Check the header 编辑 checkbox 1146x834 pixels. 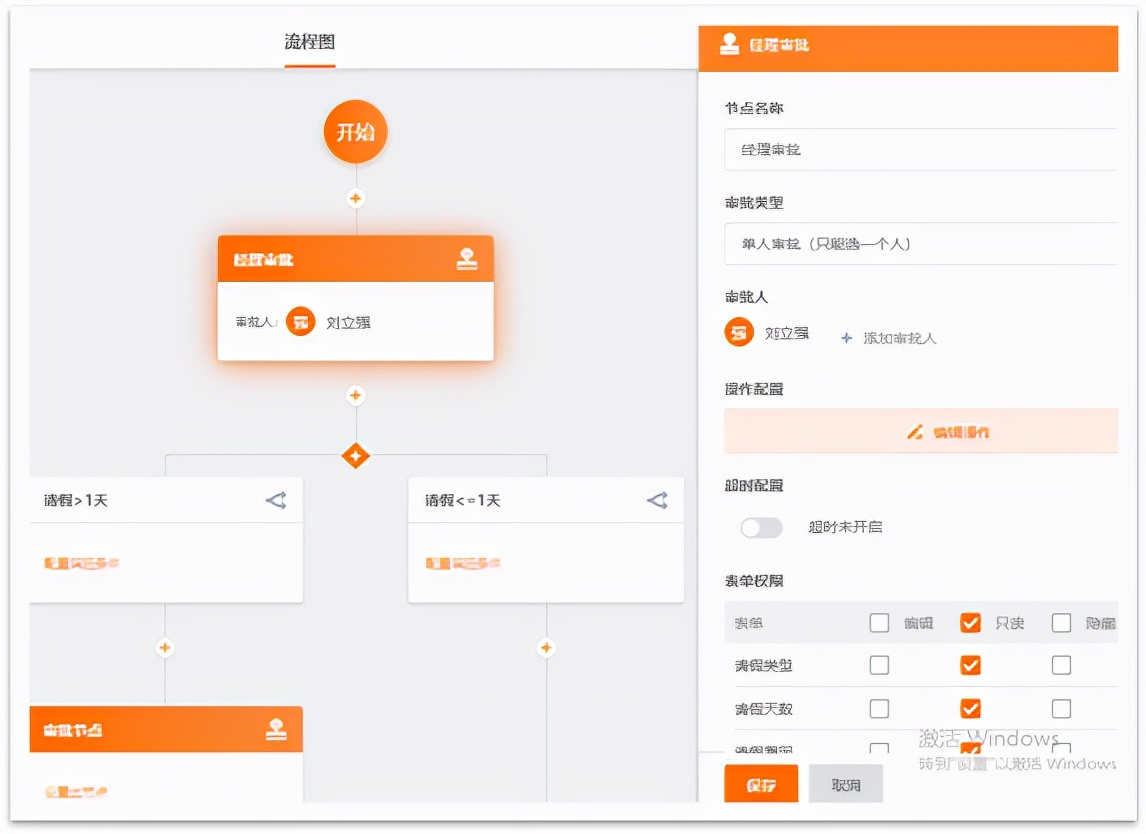879,623
